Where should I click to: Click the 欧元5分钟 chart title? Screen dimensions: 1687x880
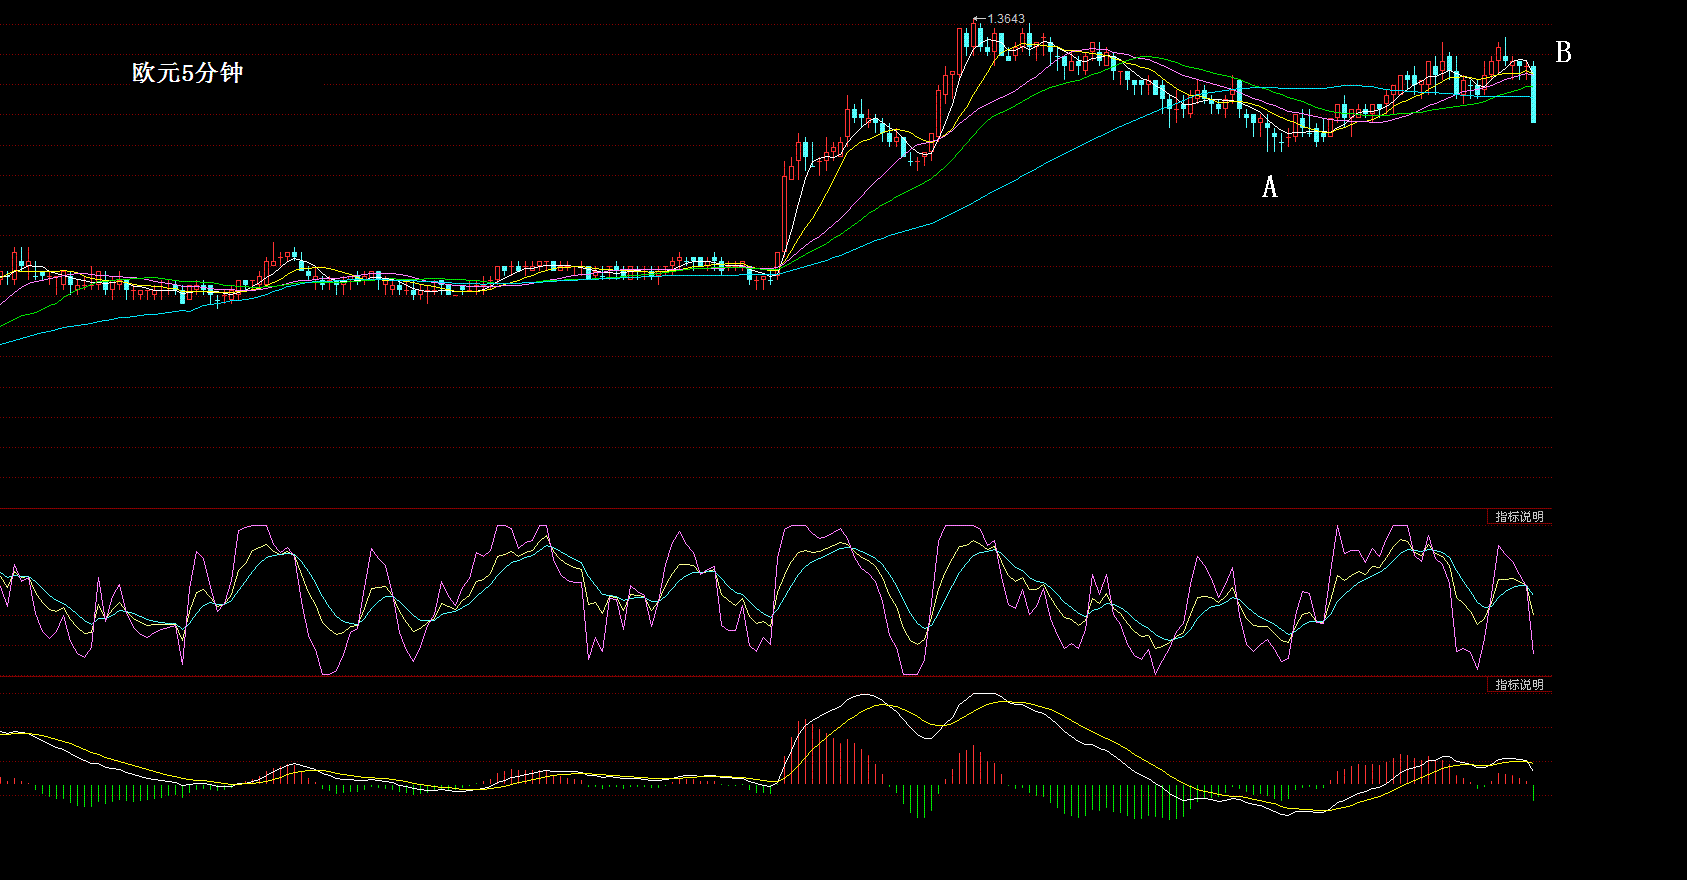[187, 73]
